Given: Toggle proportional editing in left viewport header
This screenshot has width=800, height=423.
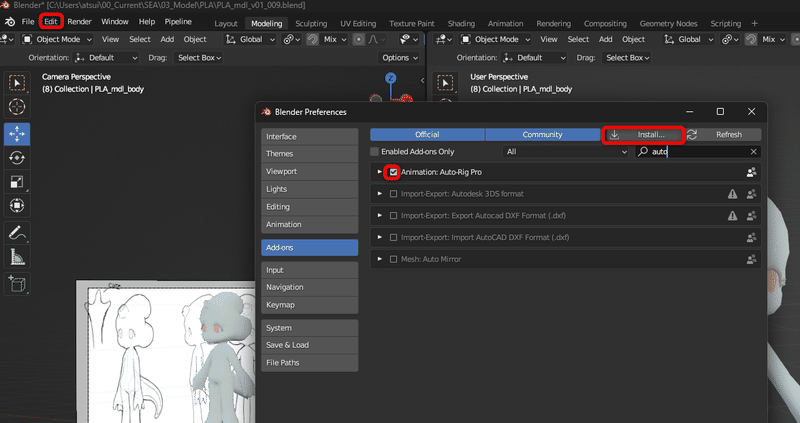Looking at the screenshot, I should click(359, 39).
